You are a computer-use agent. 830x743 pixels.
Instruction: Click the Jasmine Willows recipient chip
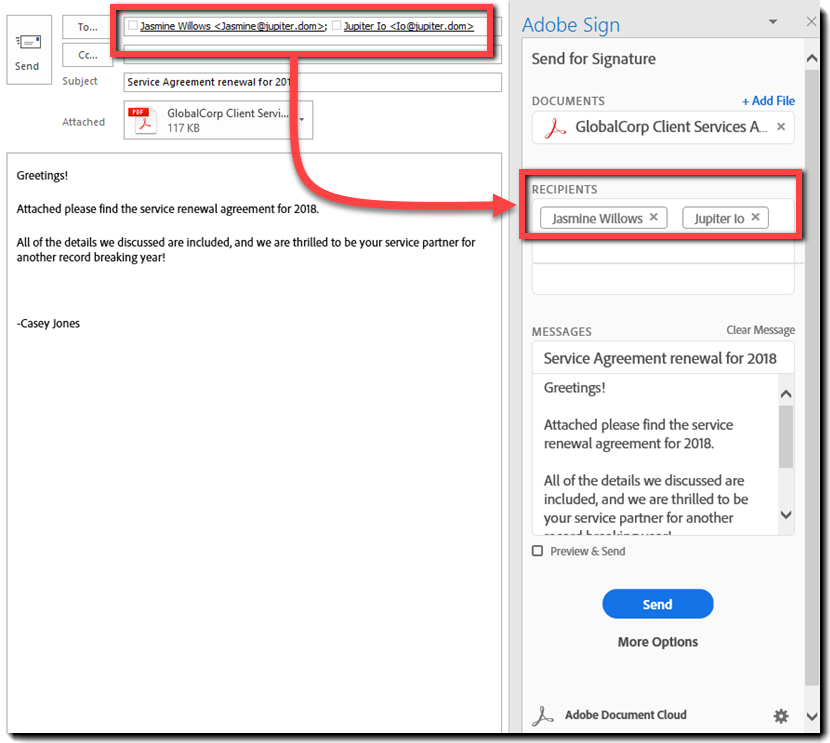click(x=603, y=218)
